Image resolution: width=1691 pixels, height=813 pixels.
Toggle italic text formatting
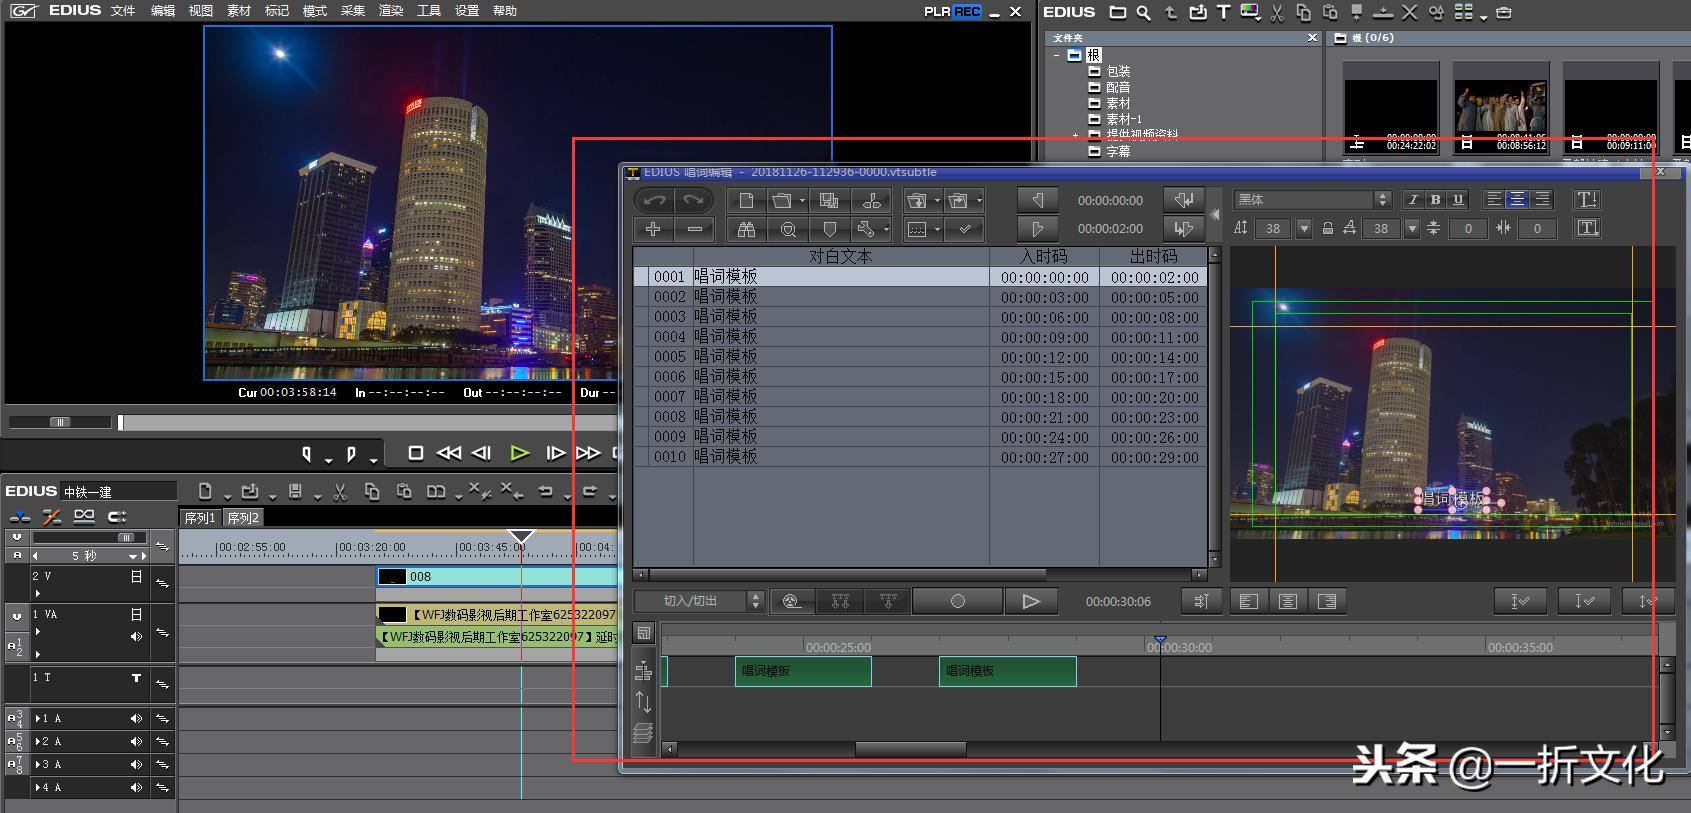coord(1413,199)
